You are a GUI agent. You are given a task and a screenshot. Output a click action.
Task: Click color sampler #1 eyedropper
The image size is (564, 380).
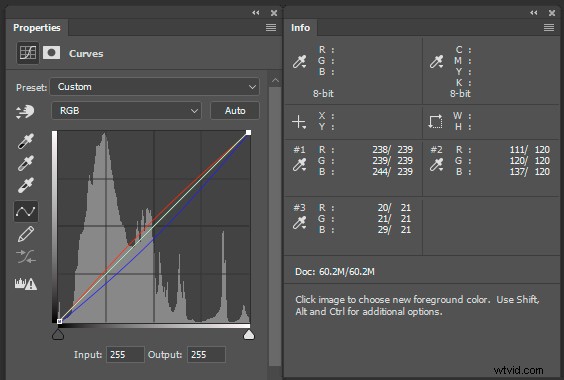[299, 165]
